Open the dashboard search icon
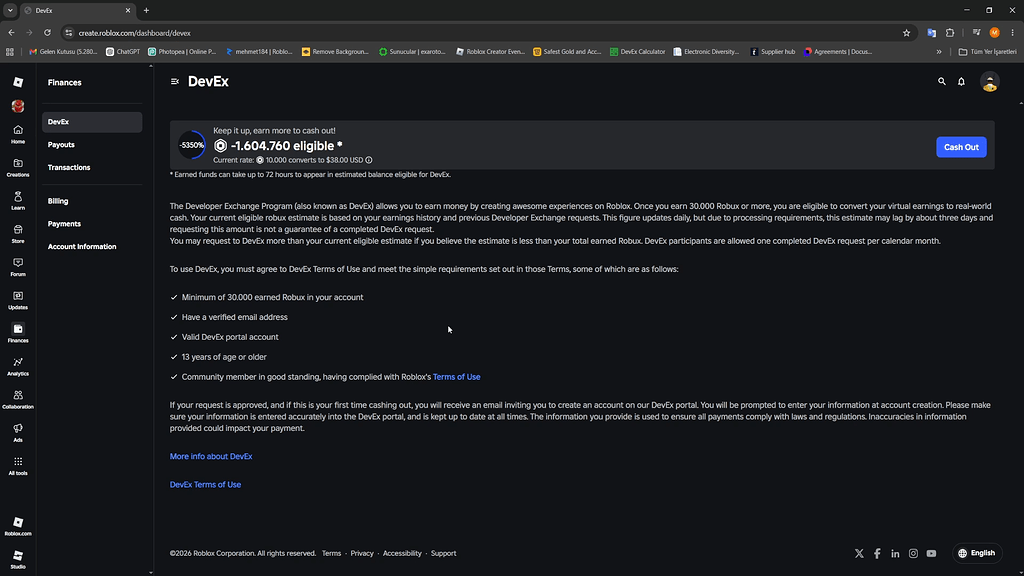Screen dimensions: 1024x576 [x=942, y=82]
